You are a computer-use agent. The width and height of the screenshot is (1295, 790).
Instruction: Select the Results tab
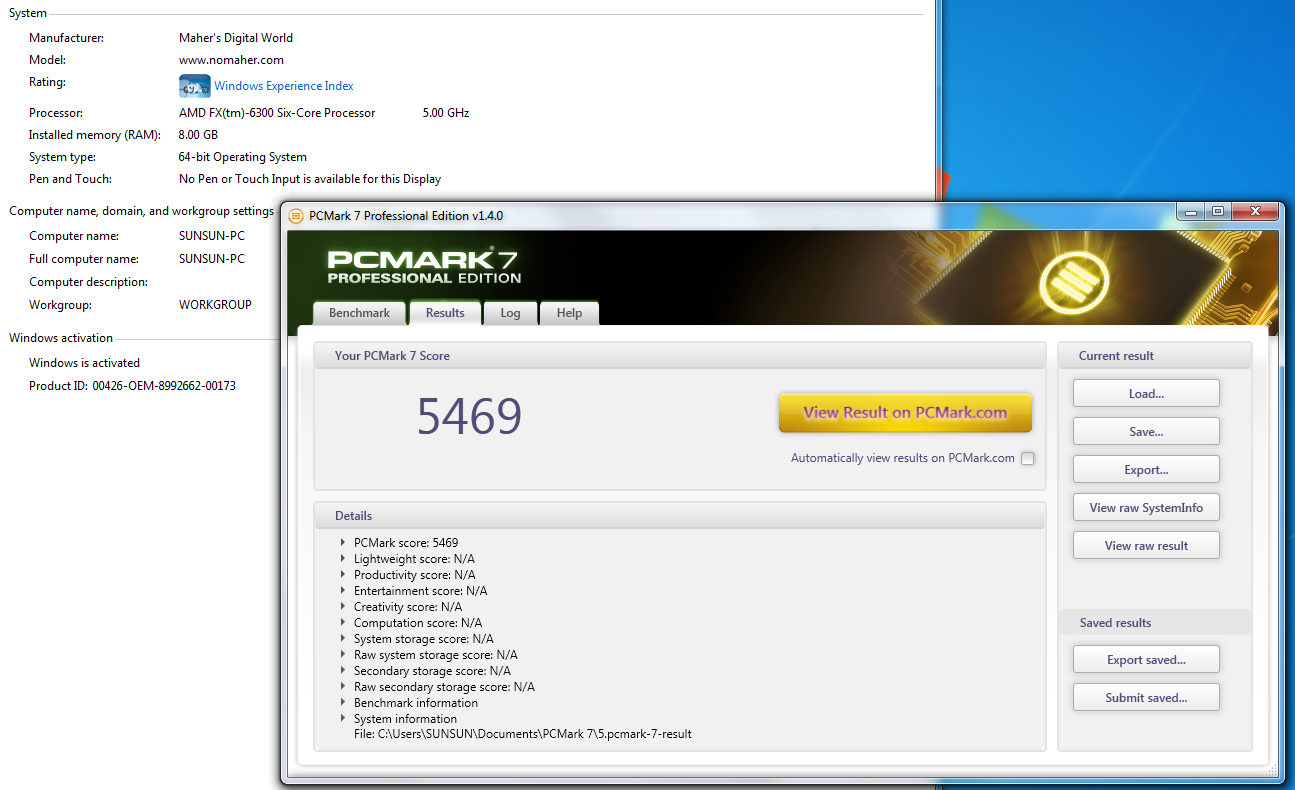tap(445, 313)
